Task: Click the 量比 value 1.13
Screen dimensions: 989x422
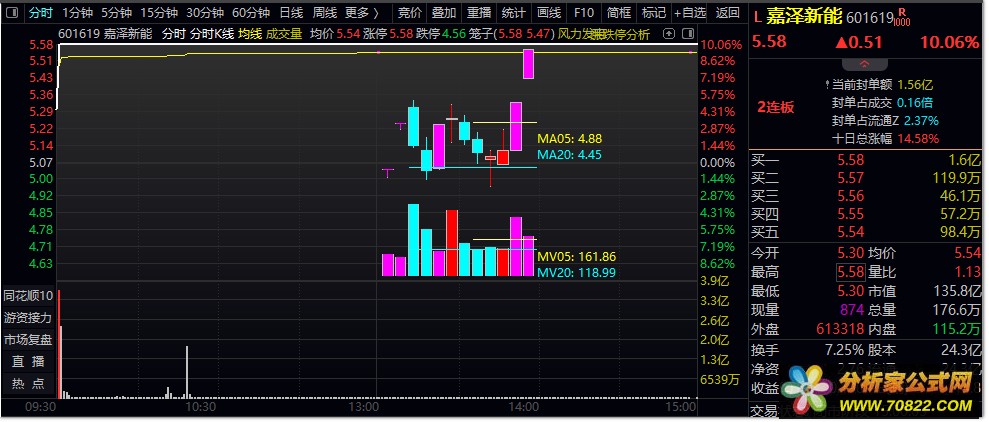Action: tap(969, 273)
